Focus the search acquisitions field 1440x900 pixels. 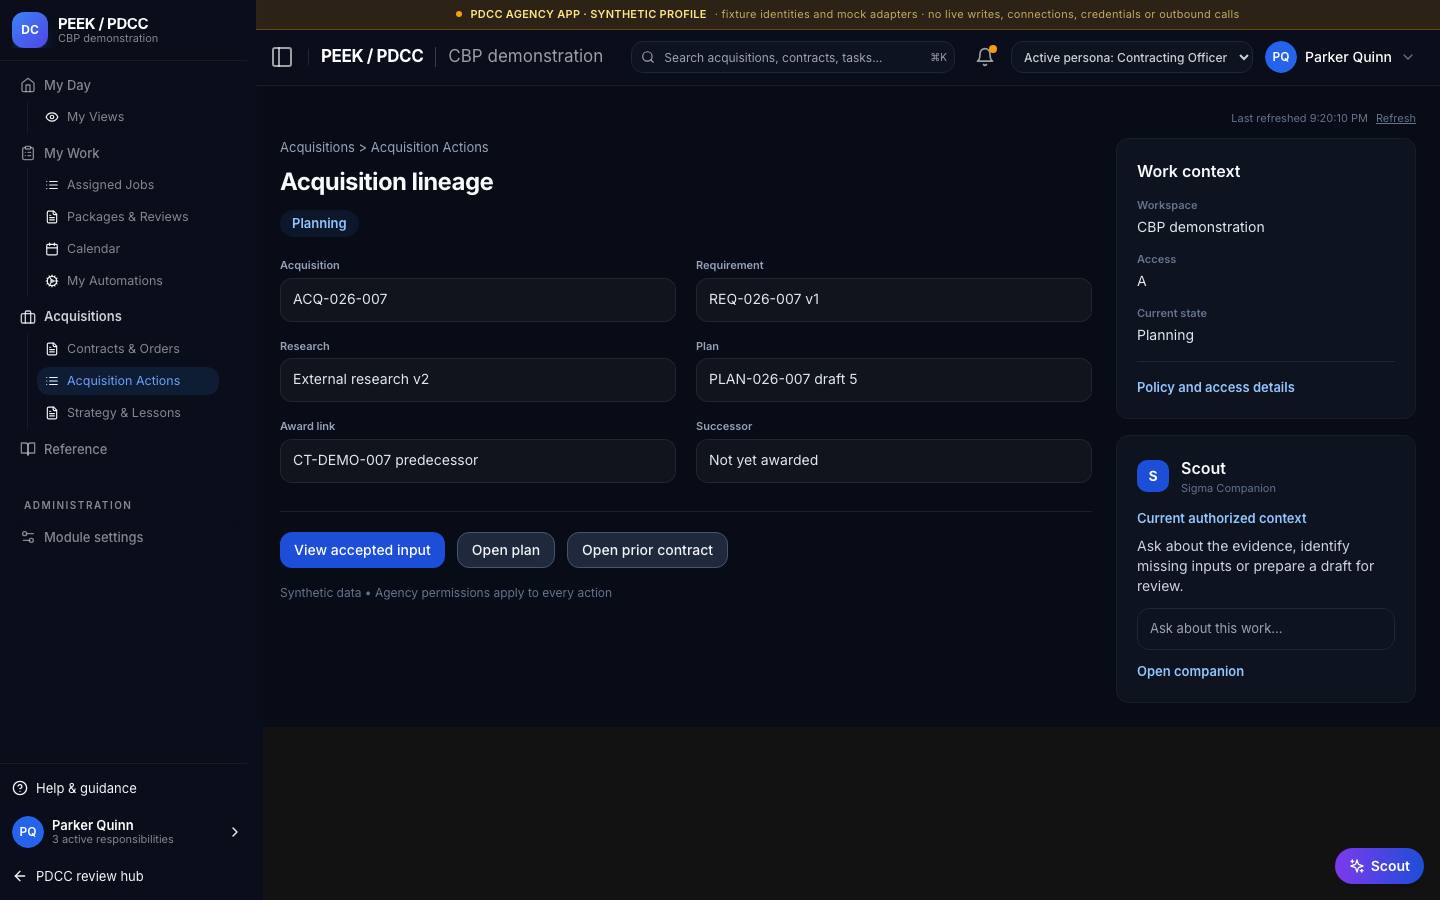pyautogui.click(x=792, y=57)
